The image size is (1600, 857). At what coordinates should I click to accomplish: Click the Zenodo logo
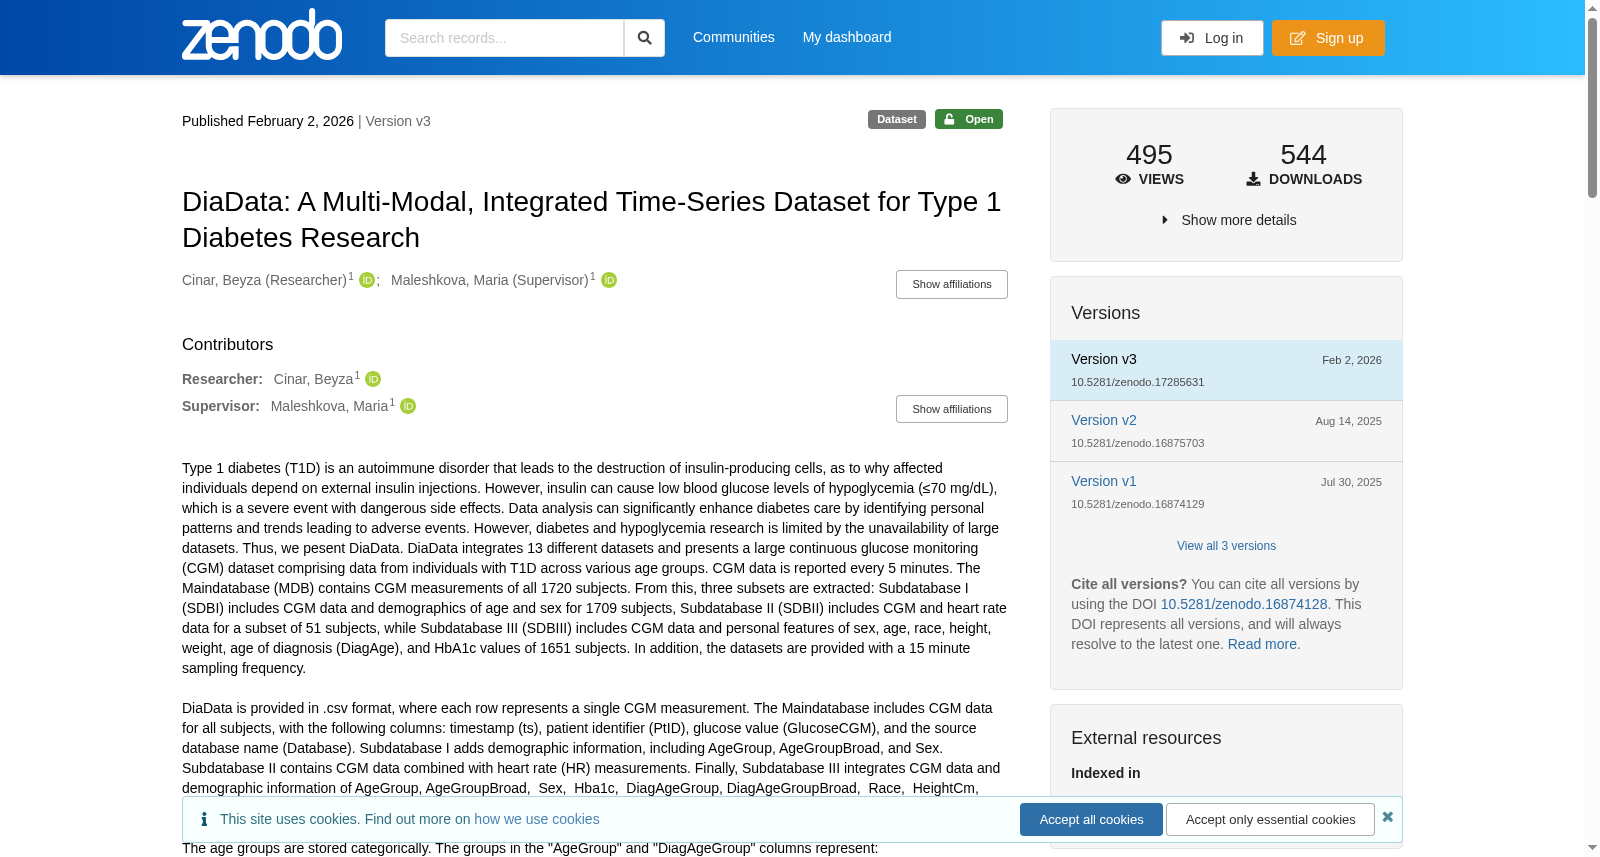click(262, 35)
